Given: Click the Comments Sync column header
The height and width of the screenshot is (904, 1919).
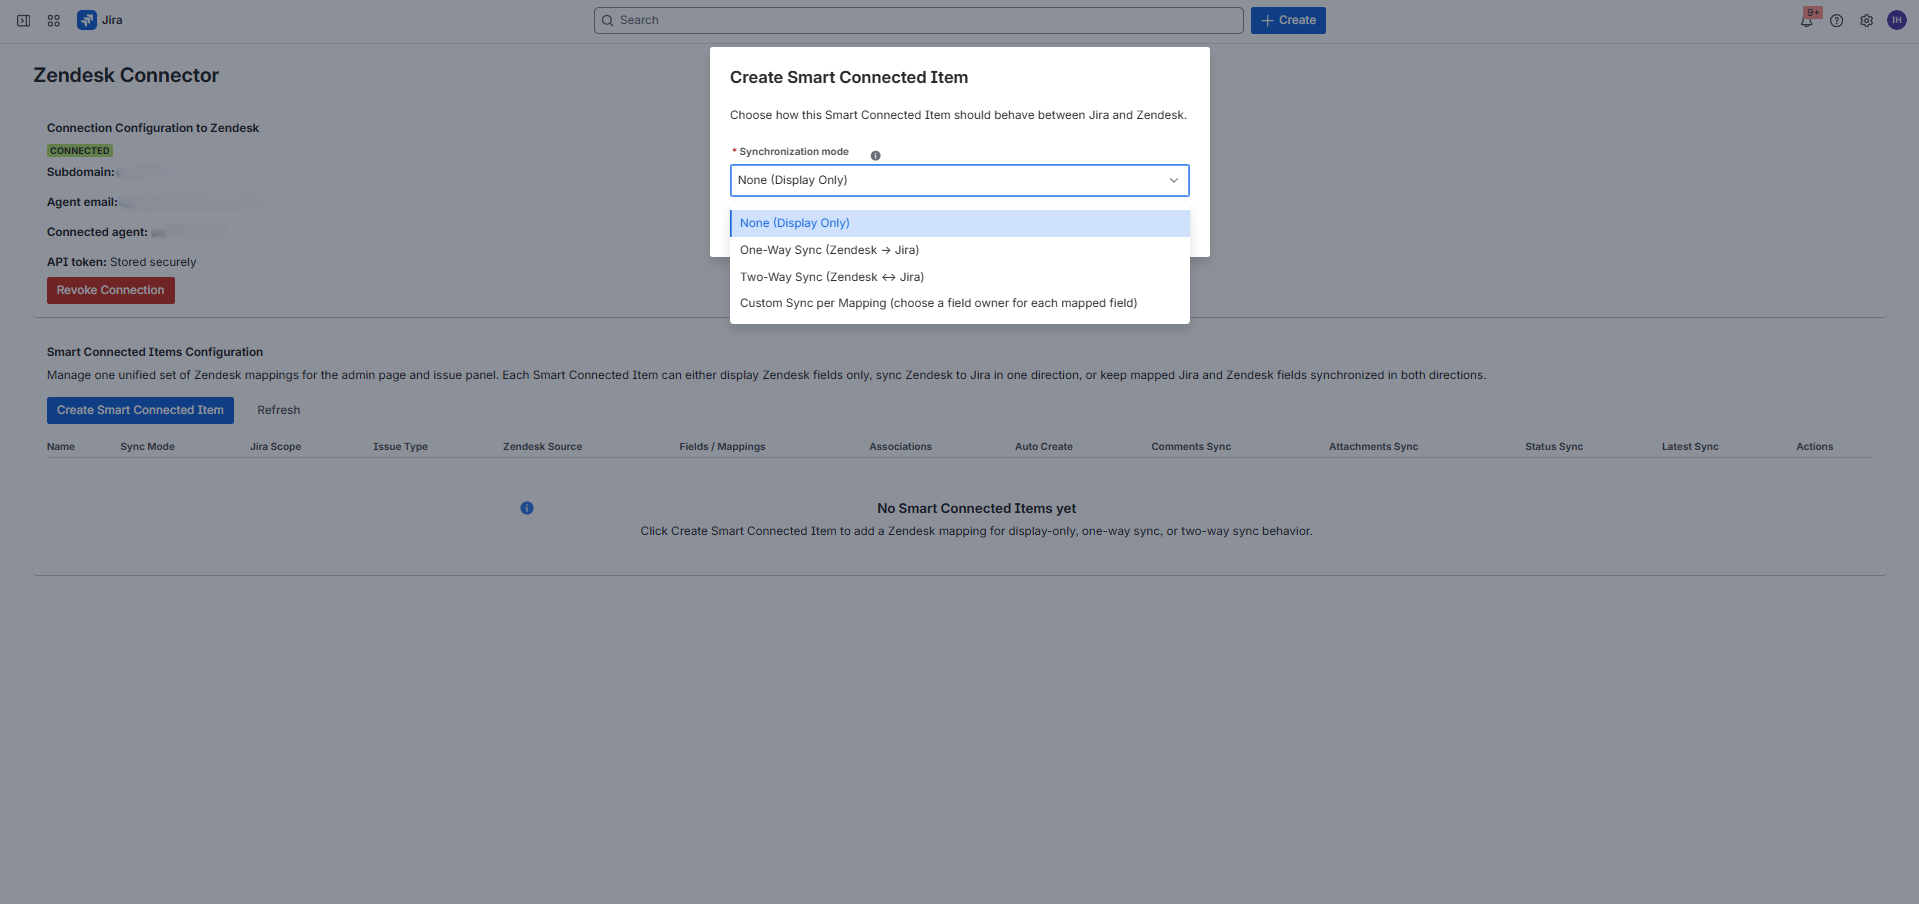Looking at the screenshot, I should click(1191, 447).
